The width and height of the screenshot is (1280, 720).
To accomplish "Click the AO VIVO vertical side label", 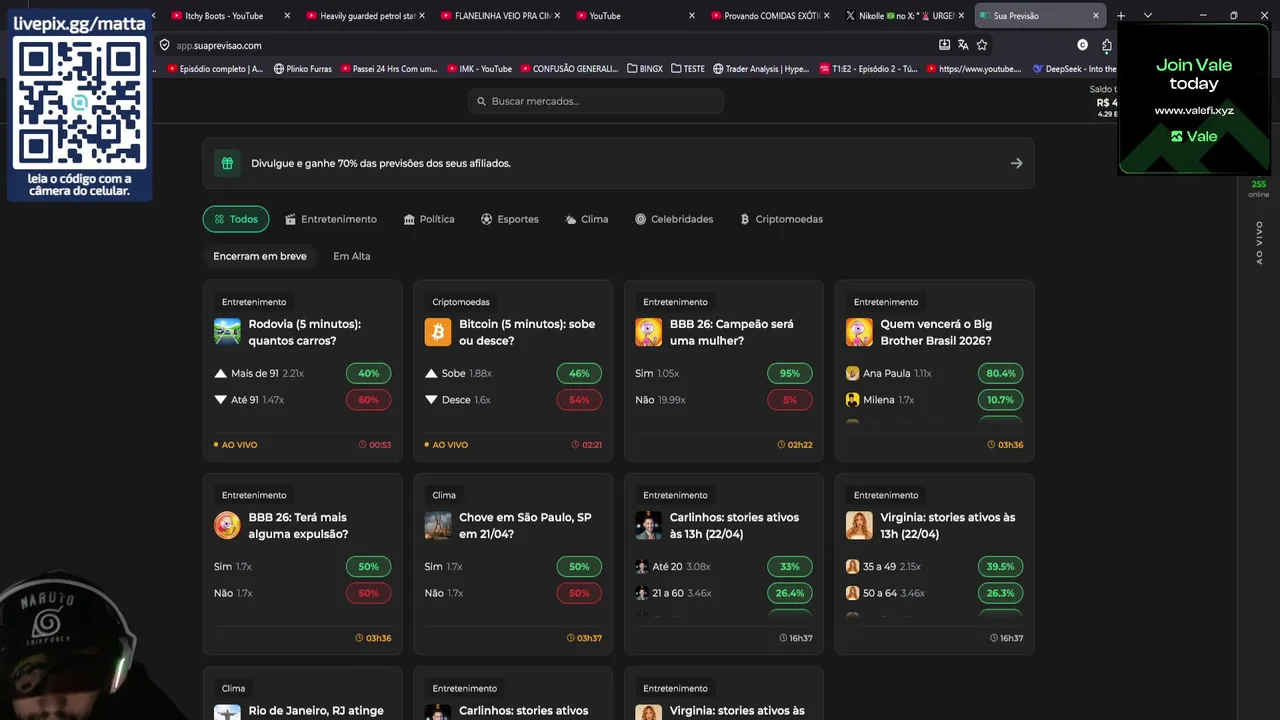I will pyautogui.click(x=1259, y=243).
